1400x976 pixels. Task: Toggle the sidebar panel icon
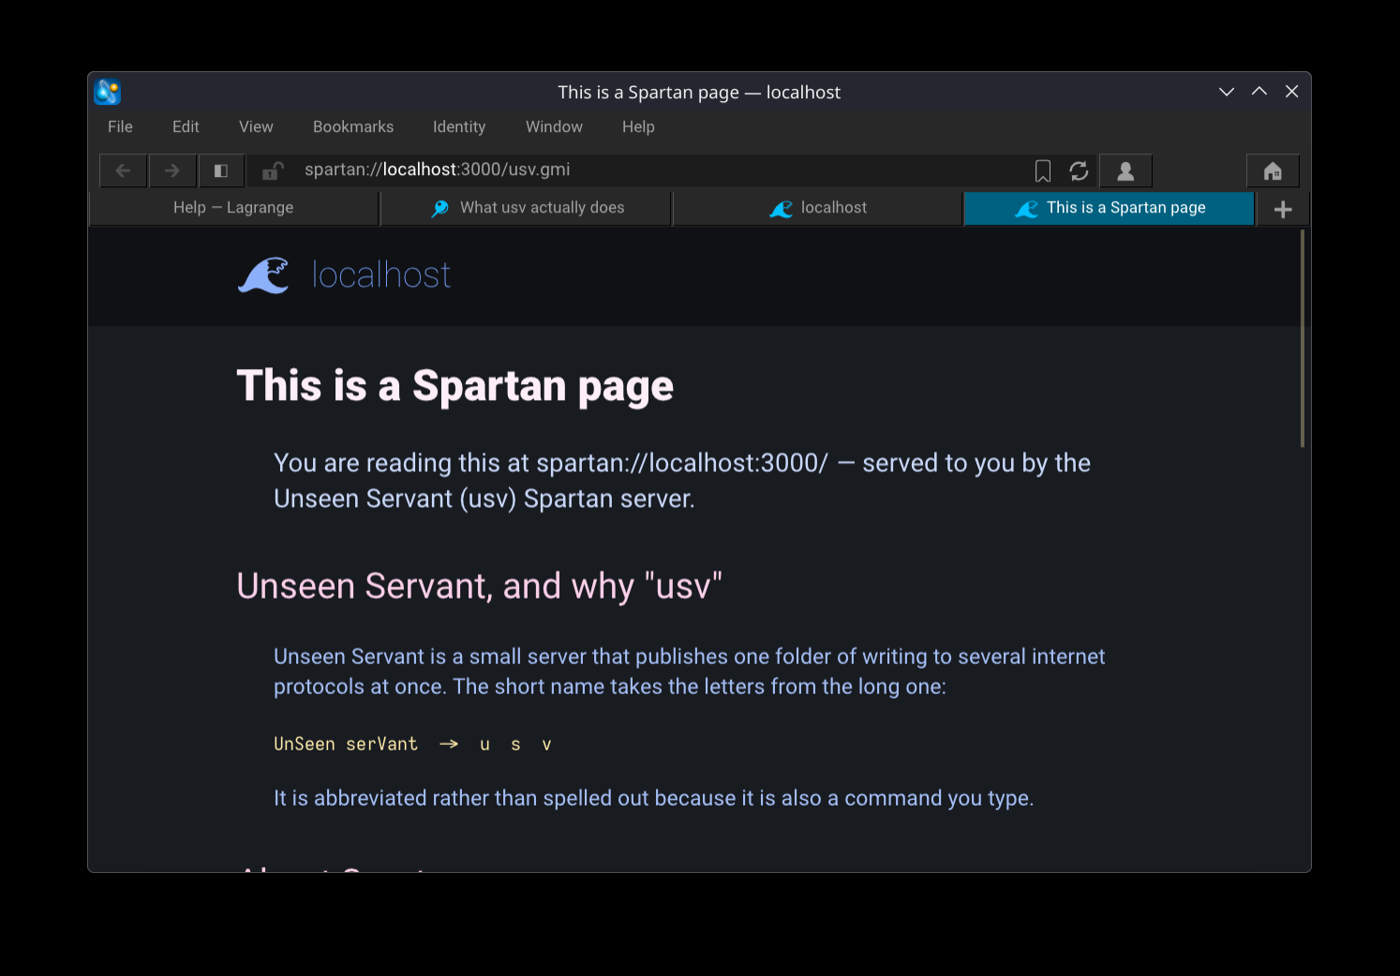click(221, 171)
